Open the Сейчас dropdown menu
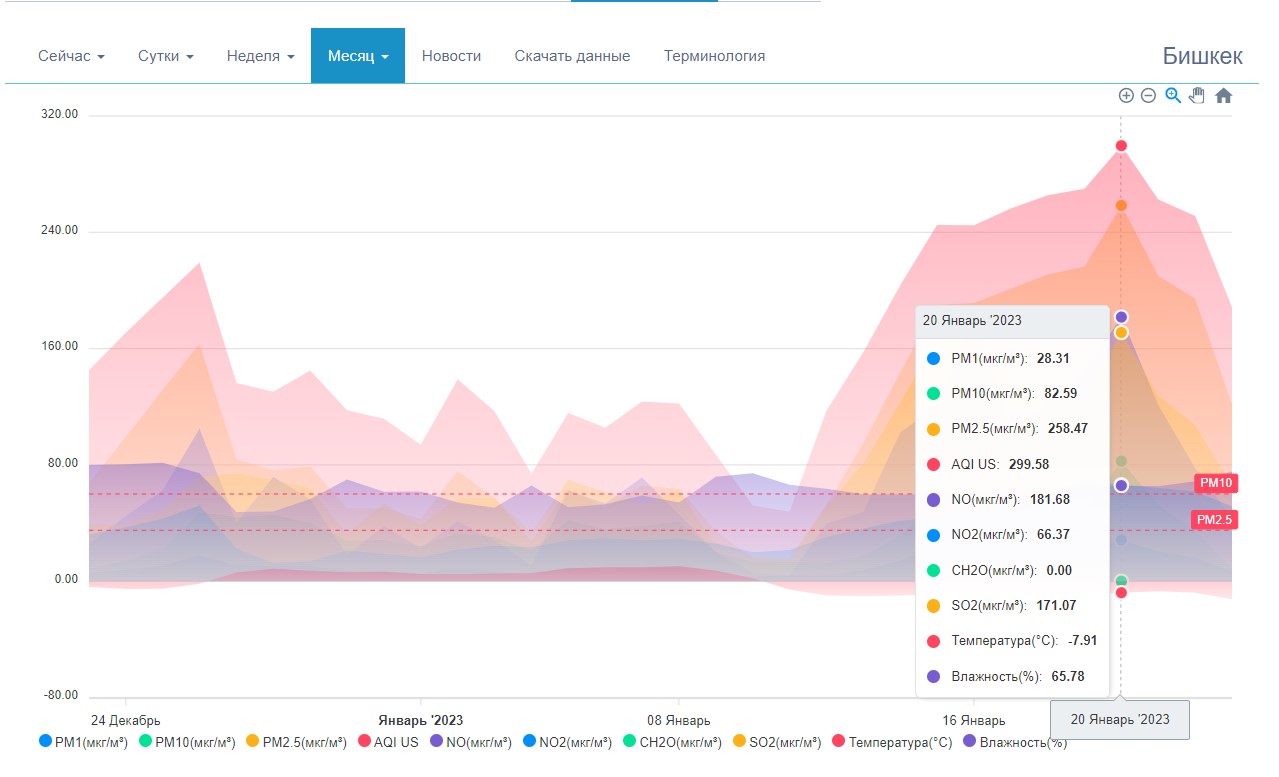This screenshot has height=777, width=1279. point(71,56)
